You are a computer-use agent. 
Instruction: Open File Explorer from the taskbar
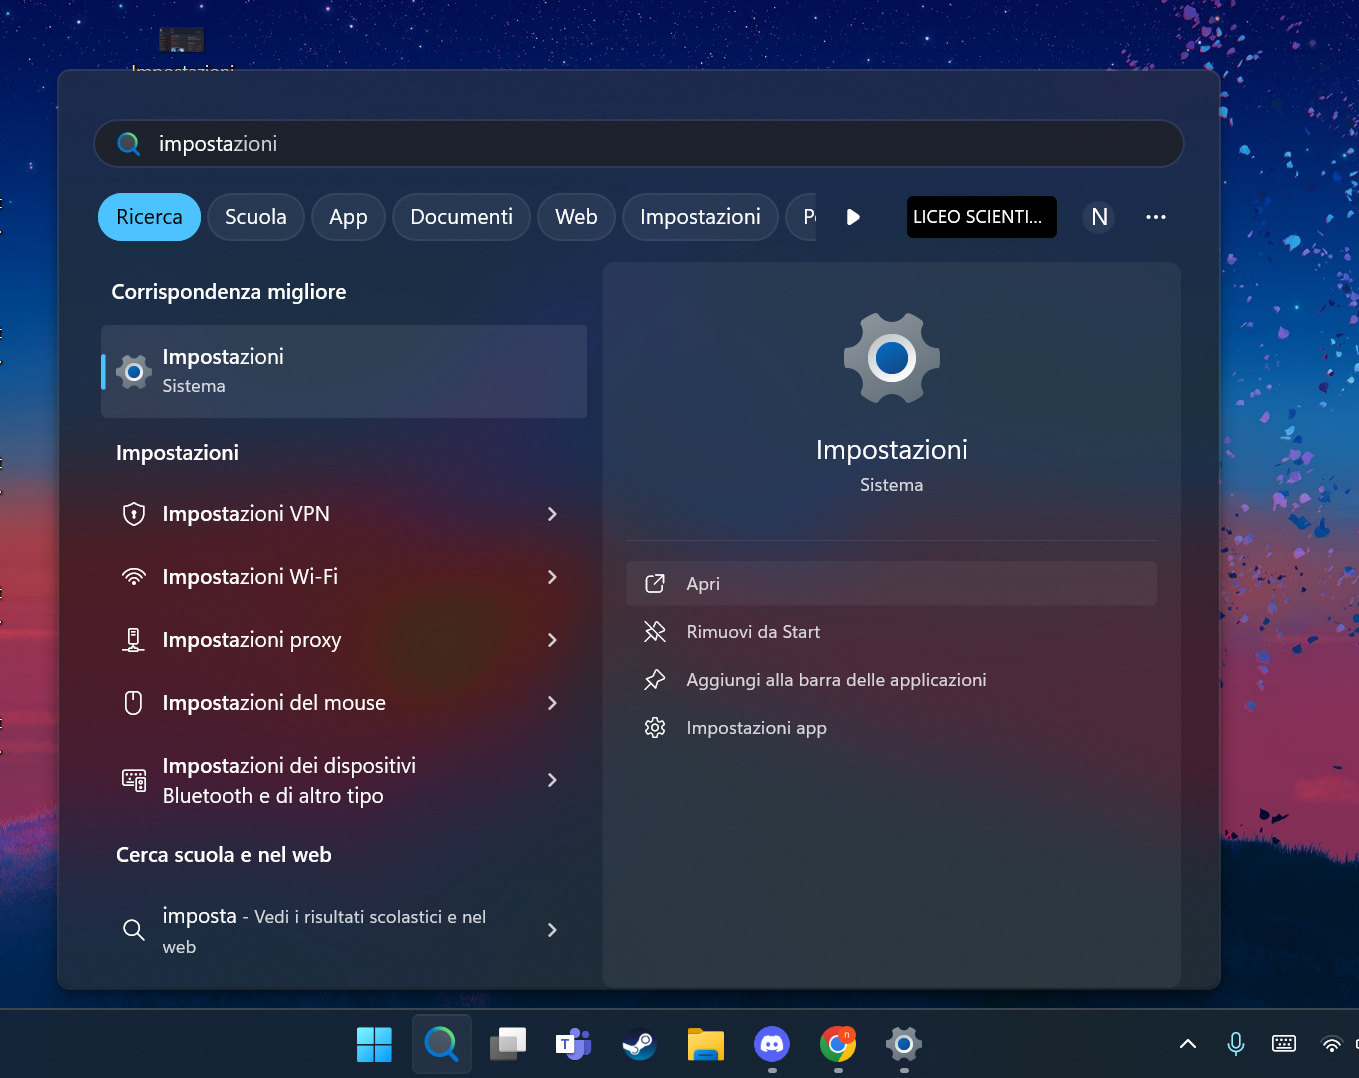tap(705, 1043)
